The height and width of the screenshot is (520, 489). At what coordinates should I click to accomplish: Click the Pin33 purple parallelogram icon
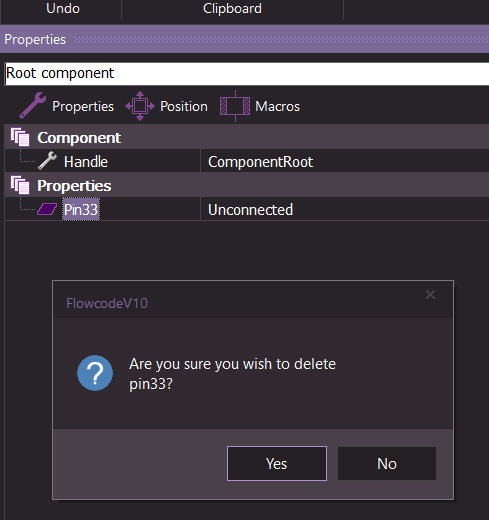point(47,209)
